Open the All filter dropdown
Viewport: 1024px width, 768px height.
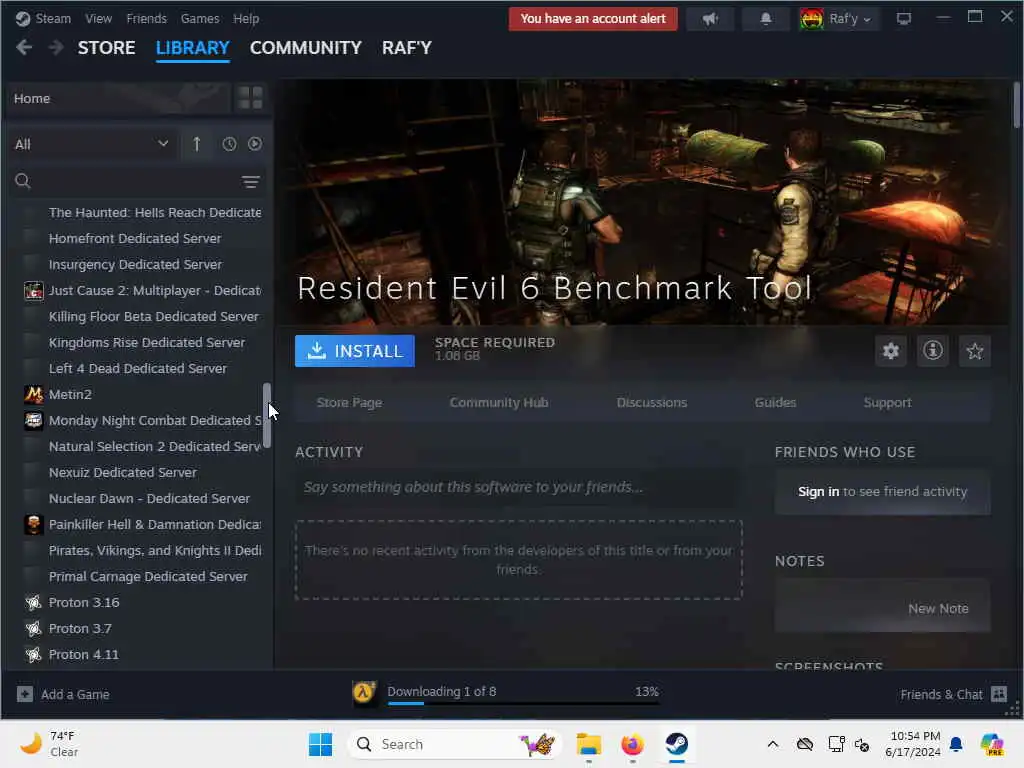(92, 144)
